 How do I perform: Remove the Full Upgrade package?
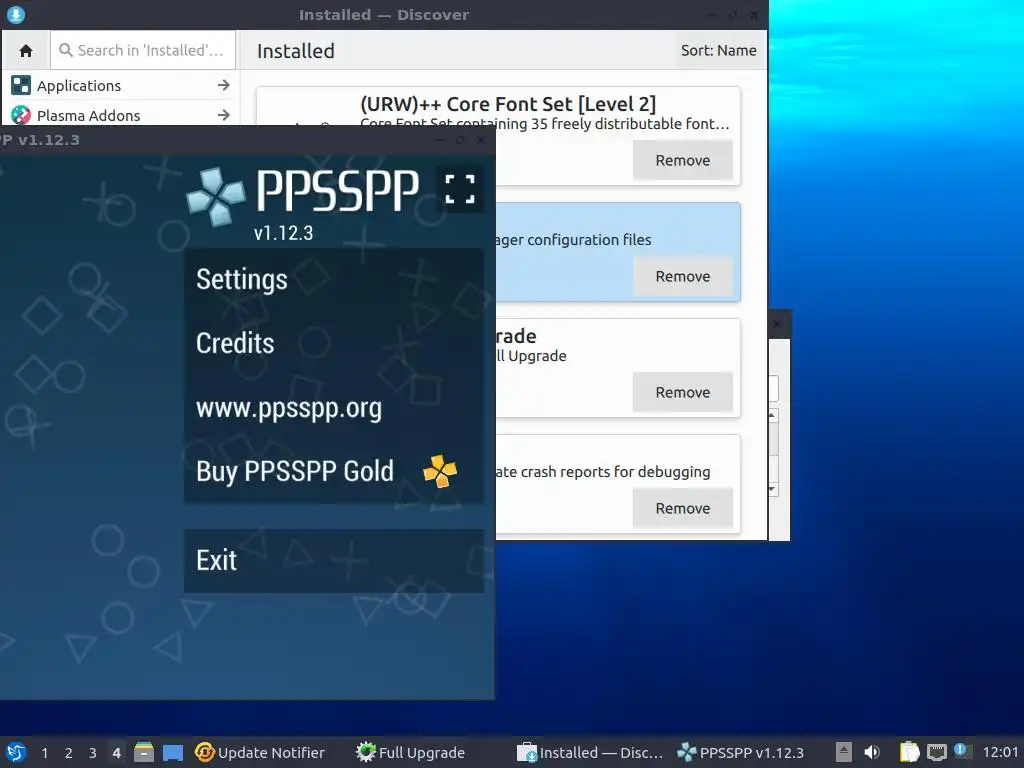pos(682,392)
